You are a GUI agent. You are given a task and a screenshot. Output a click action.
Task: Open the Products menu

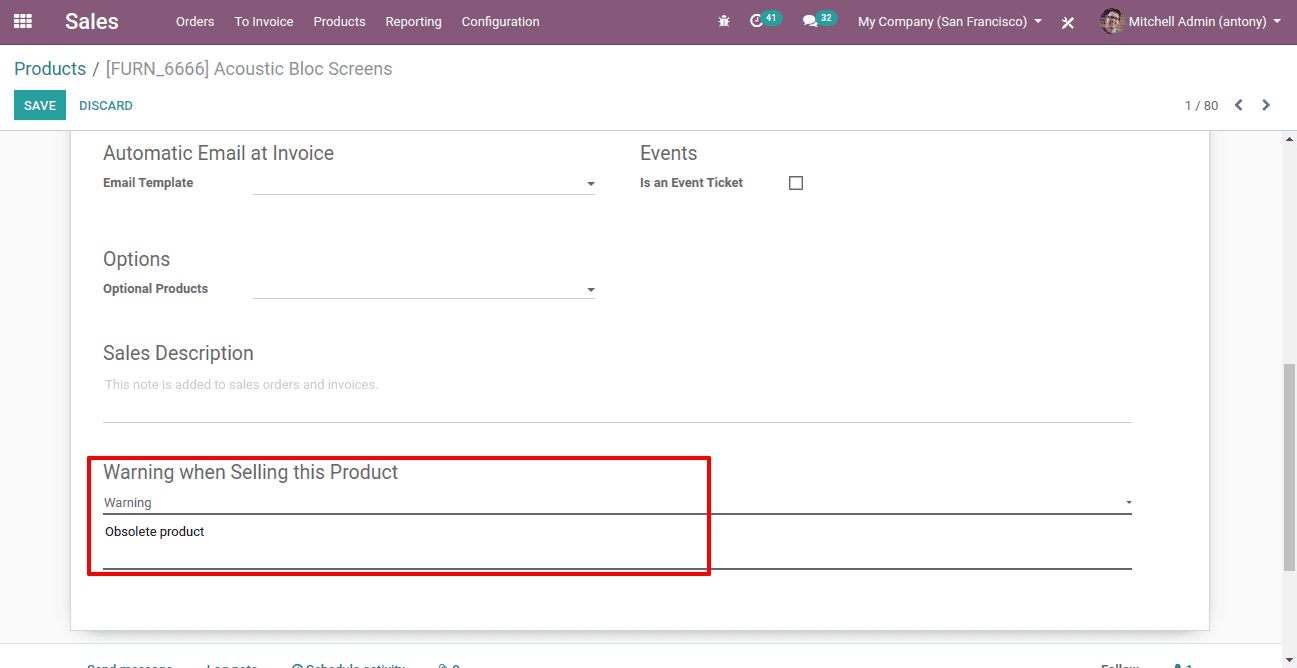(x=339, y=21)
